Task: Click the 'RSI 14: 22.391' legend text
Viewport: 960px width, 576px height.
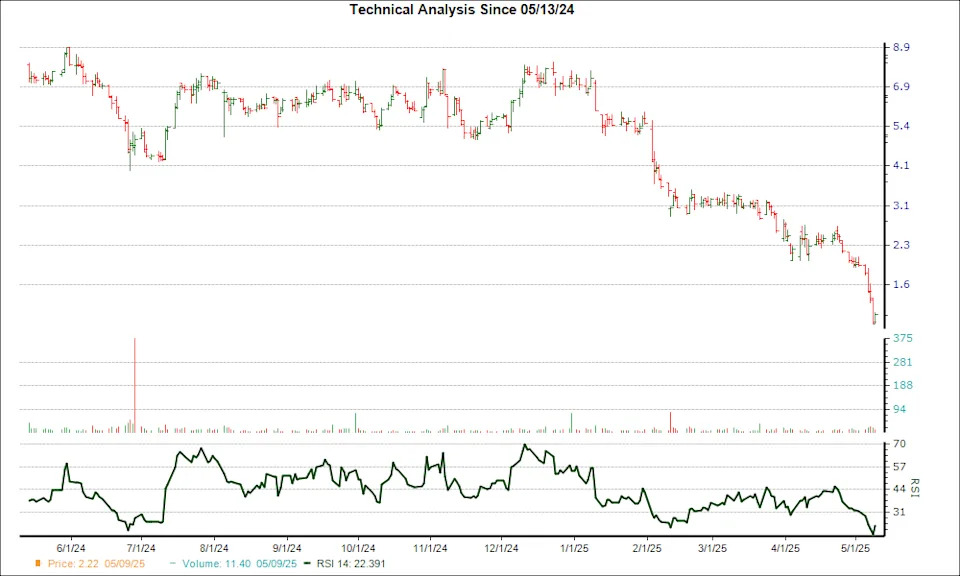Action: click(351, 564)
